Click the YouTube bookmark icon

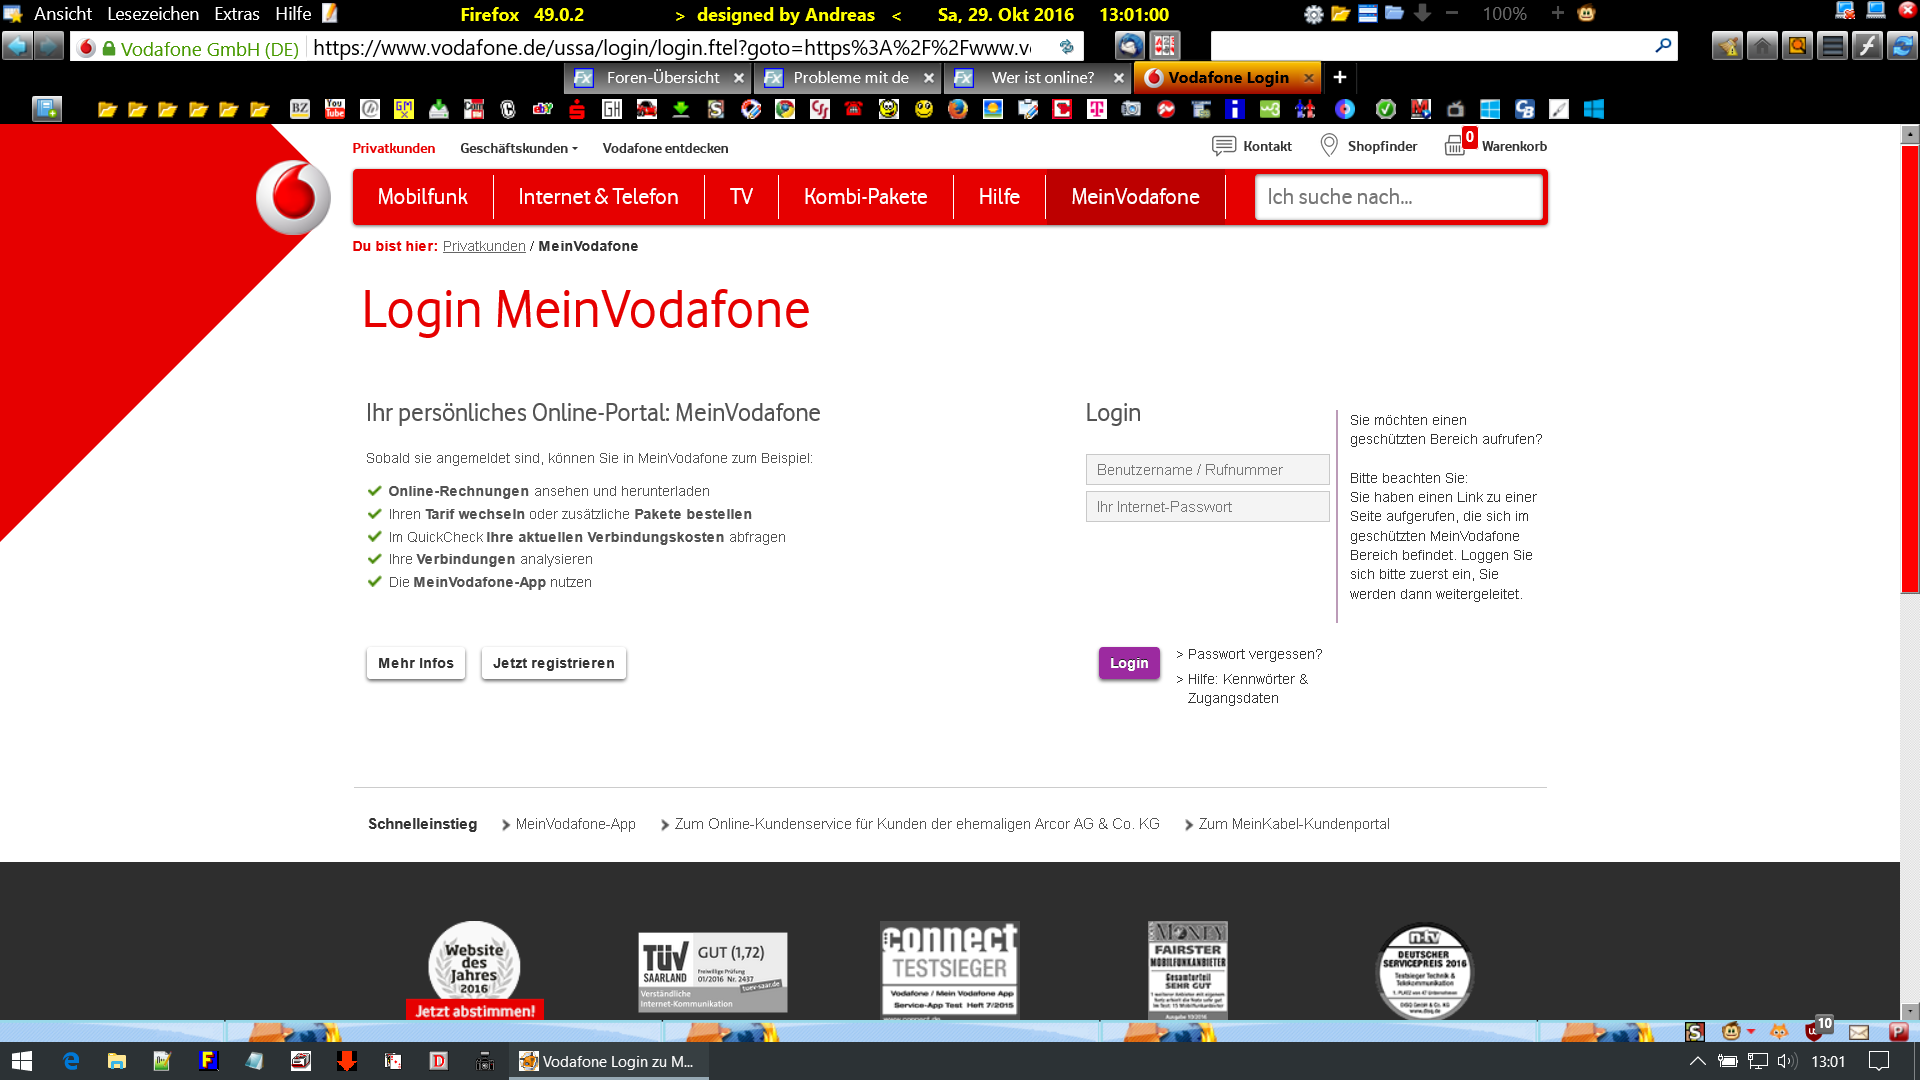tap(335, 109)
